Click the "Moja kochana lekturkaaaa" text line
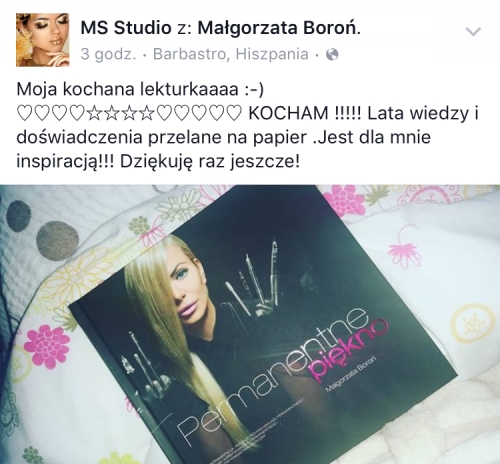 140,89
